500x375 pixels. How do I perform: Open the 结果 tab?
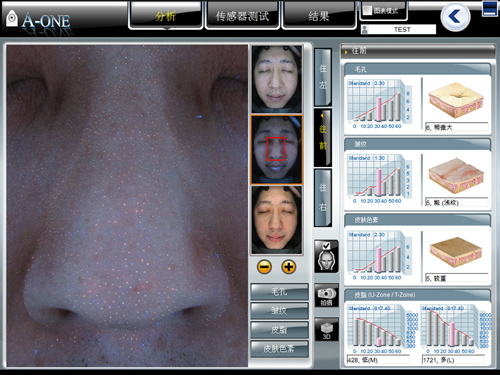(319, 16)
